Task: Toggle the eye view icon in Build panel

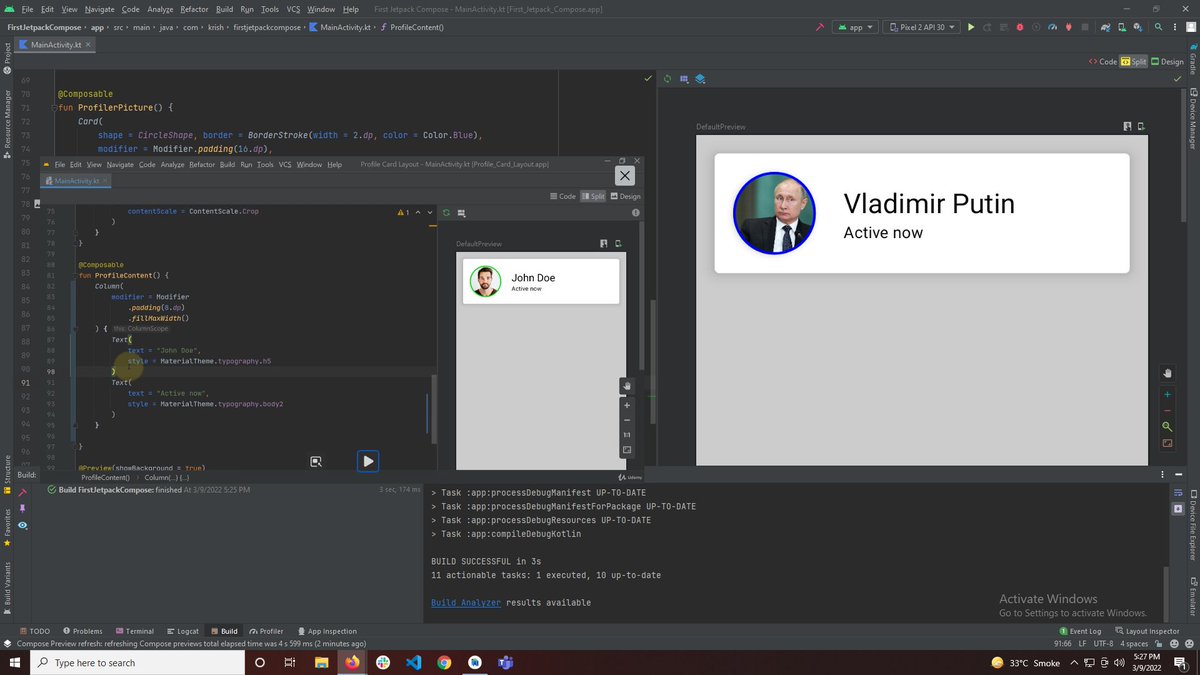Action: pyautogui.click(x=22, y=525)
